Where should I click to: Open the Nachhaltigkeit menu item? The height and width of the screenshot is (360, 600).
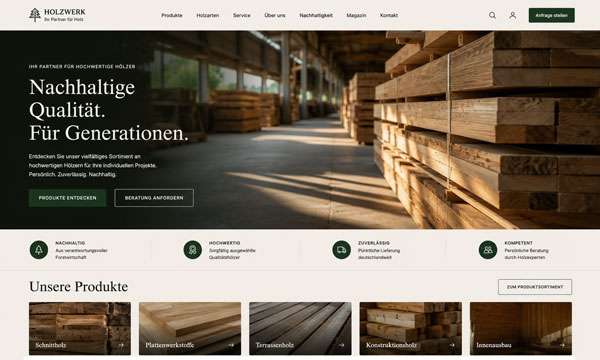(316, 15)
